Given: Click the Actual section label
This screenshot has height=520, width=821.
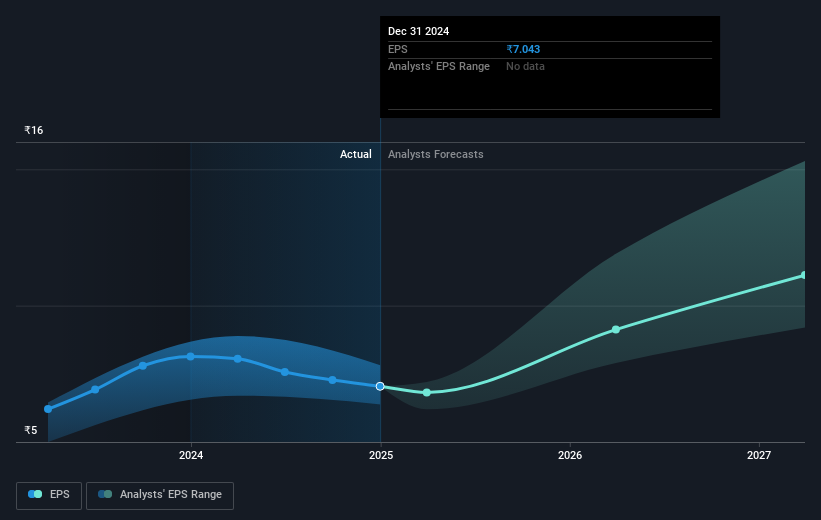Looking at the screenshot, I should [356, 154].
